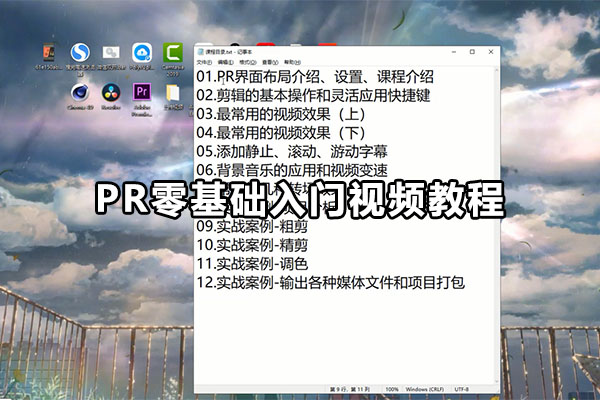Open the 文件 menu in Notepad
600x400 pixels.
[x=204, y=62]
